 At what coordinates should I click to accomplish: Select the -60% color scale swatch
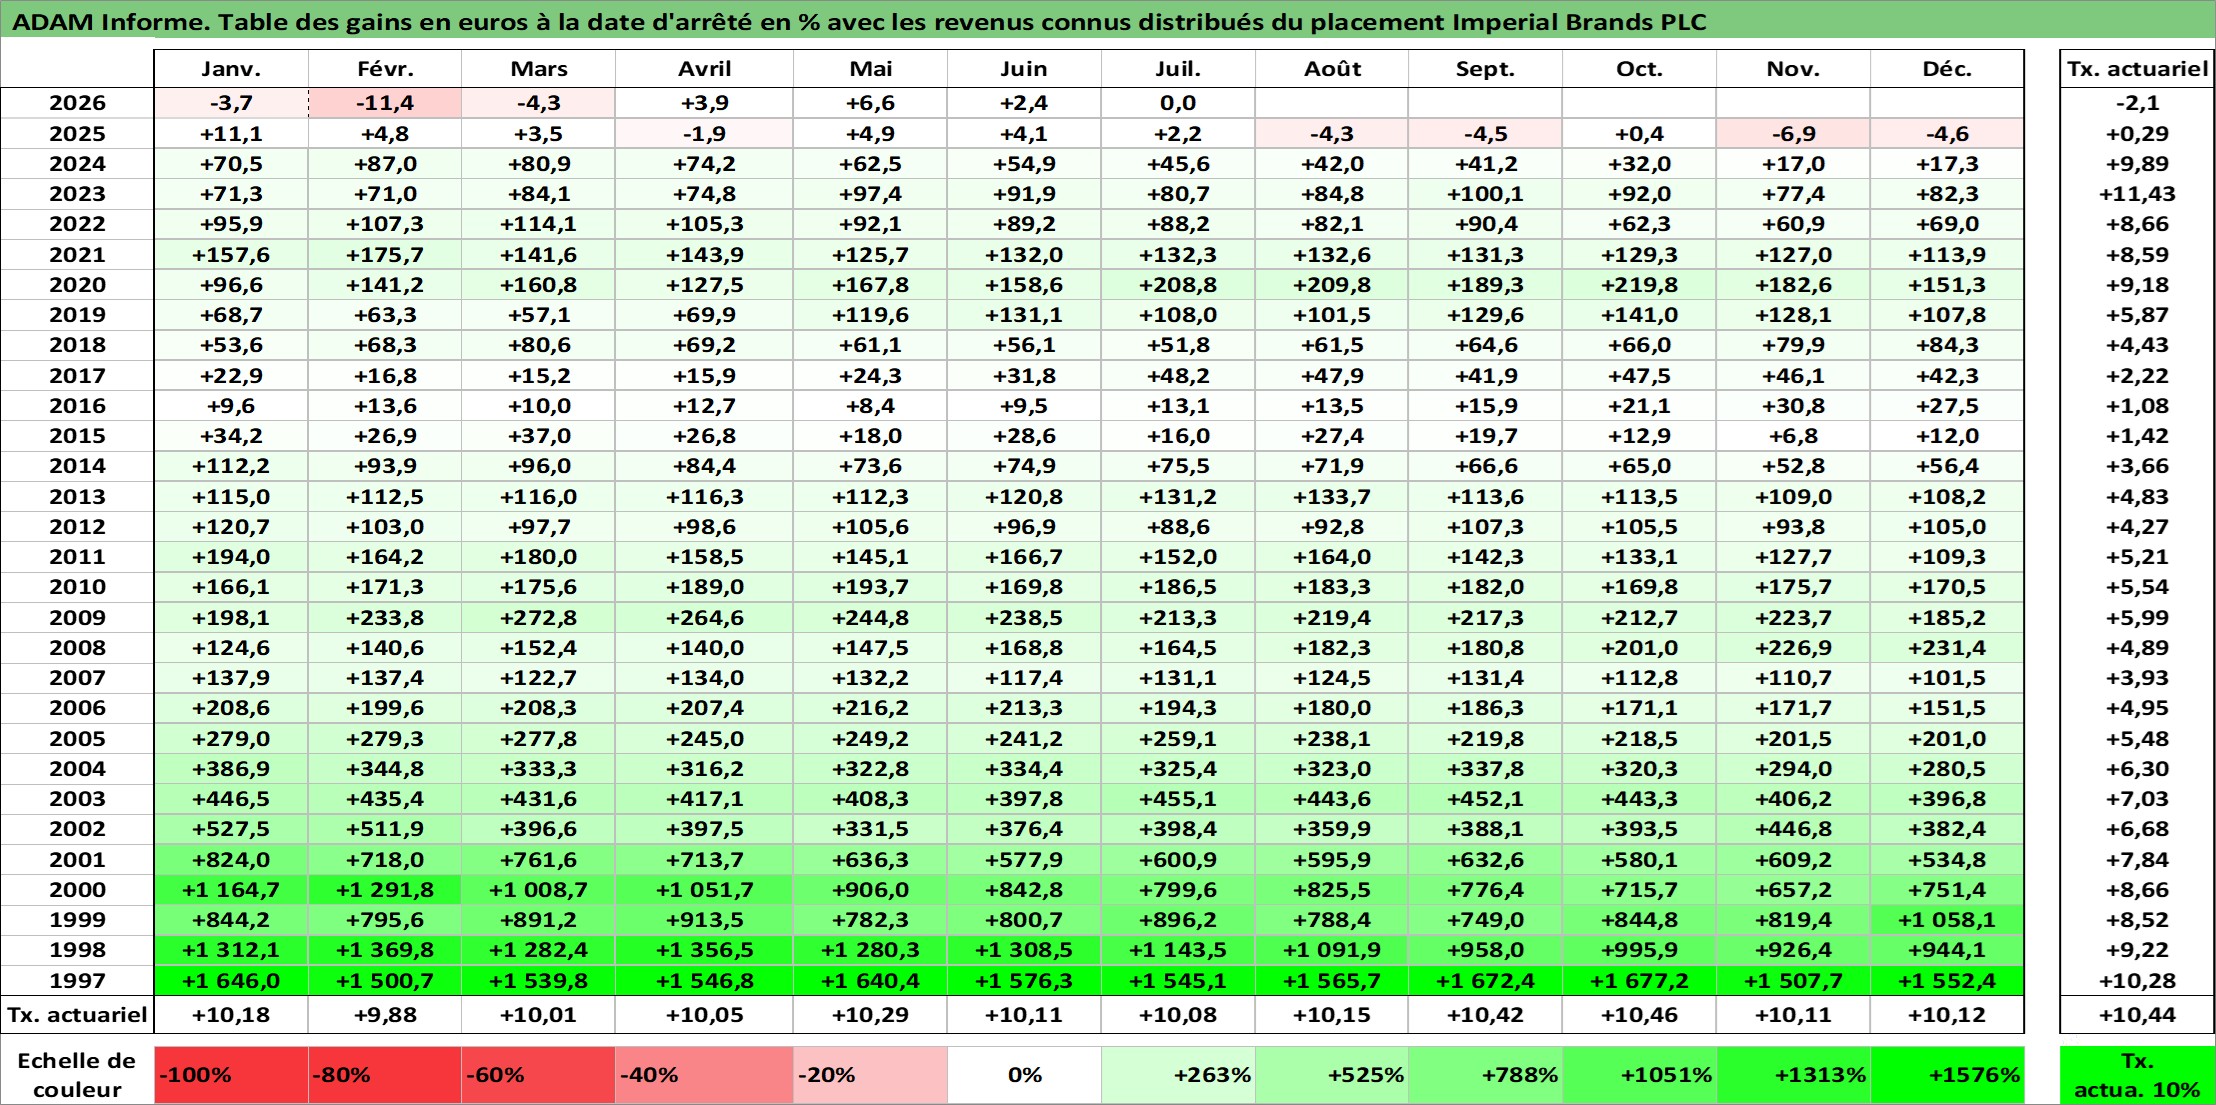pyautogui.click(x=538, y=1075)
